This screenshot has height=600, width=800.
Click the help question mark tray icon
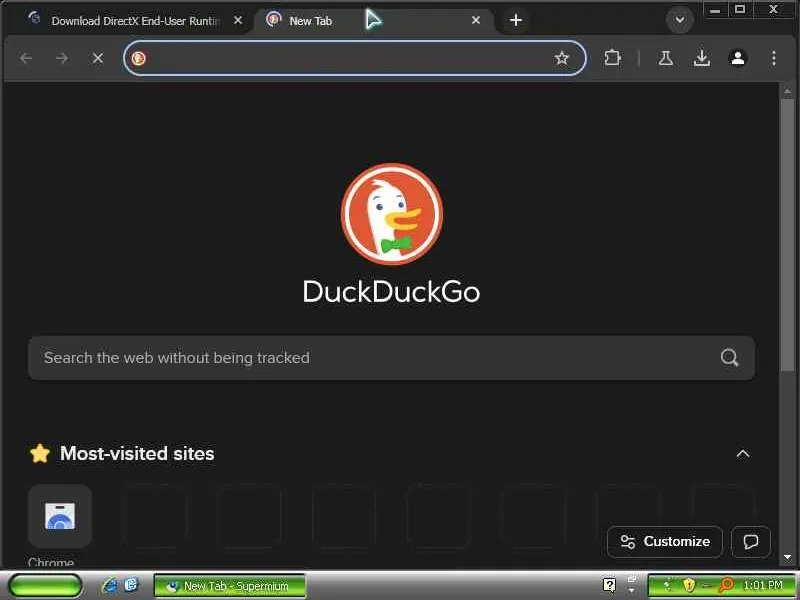(609, 585)
